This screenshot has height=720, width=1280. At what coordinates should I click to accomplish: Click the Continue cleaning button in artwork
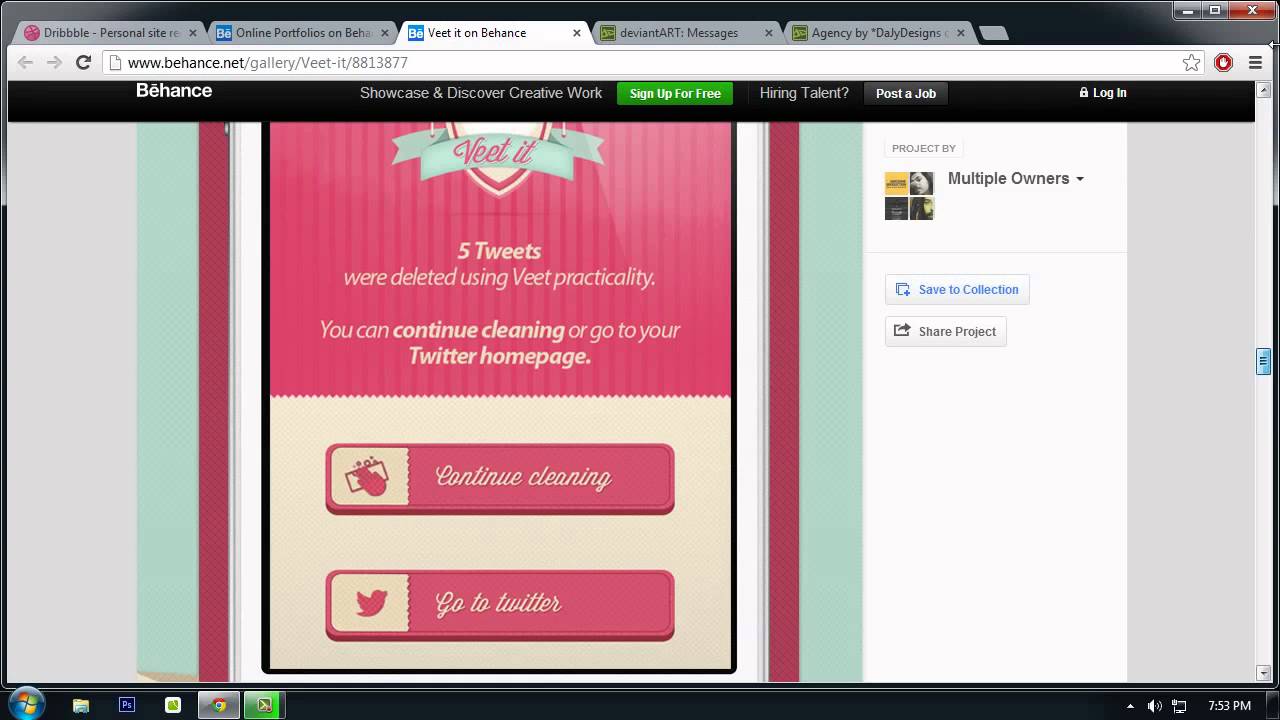tap(500, 479)
